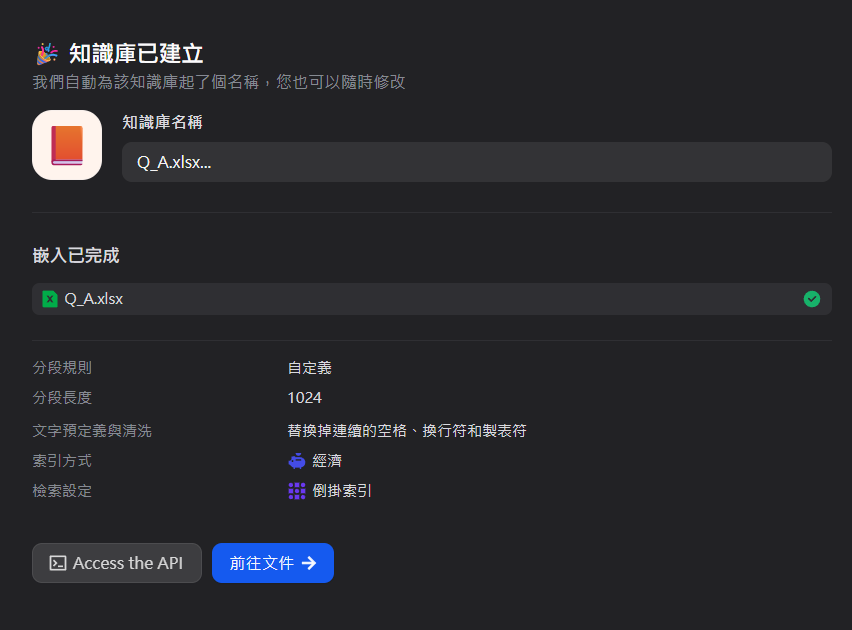This screenshot has height=630, width=852.
Task: Click the 自定義 segmentation rule value
Action: point(309,367)
